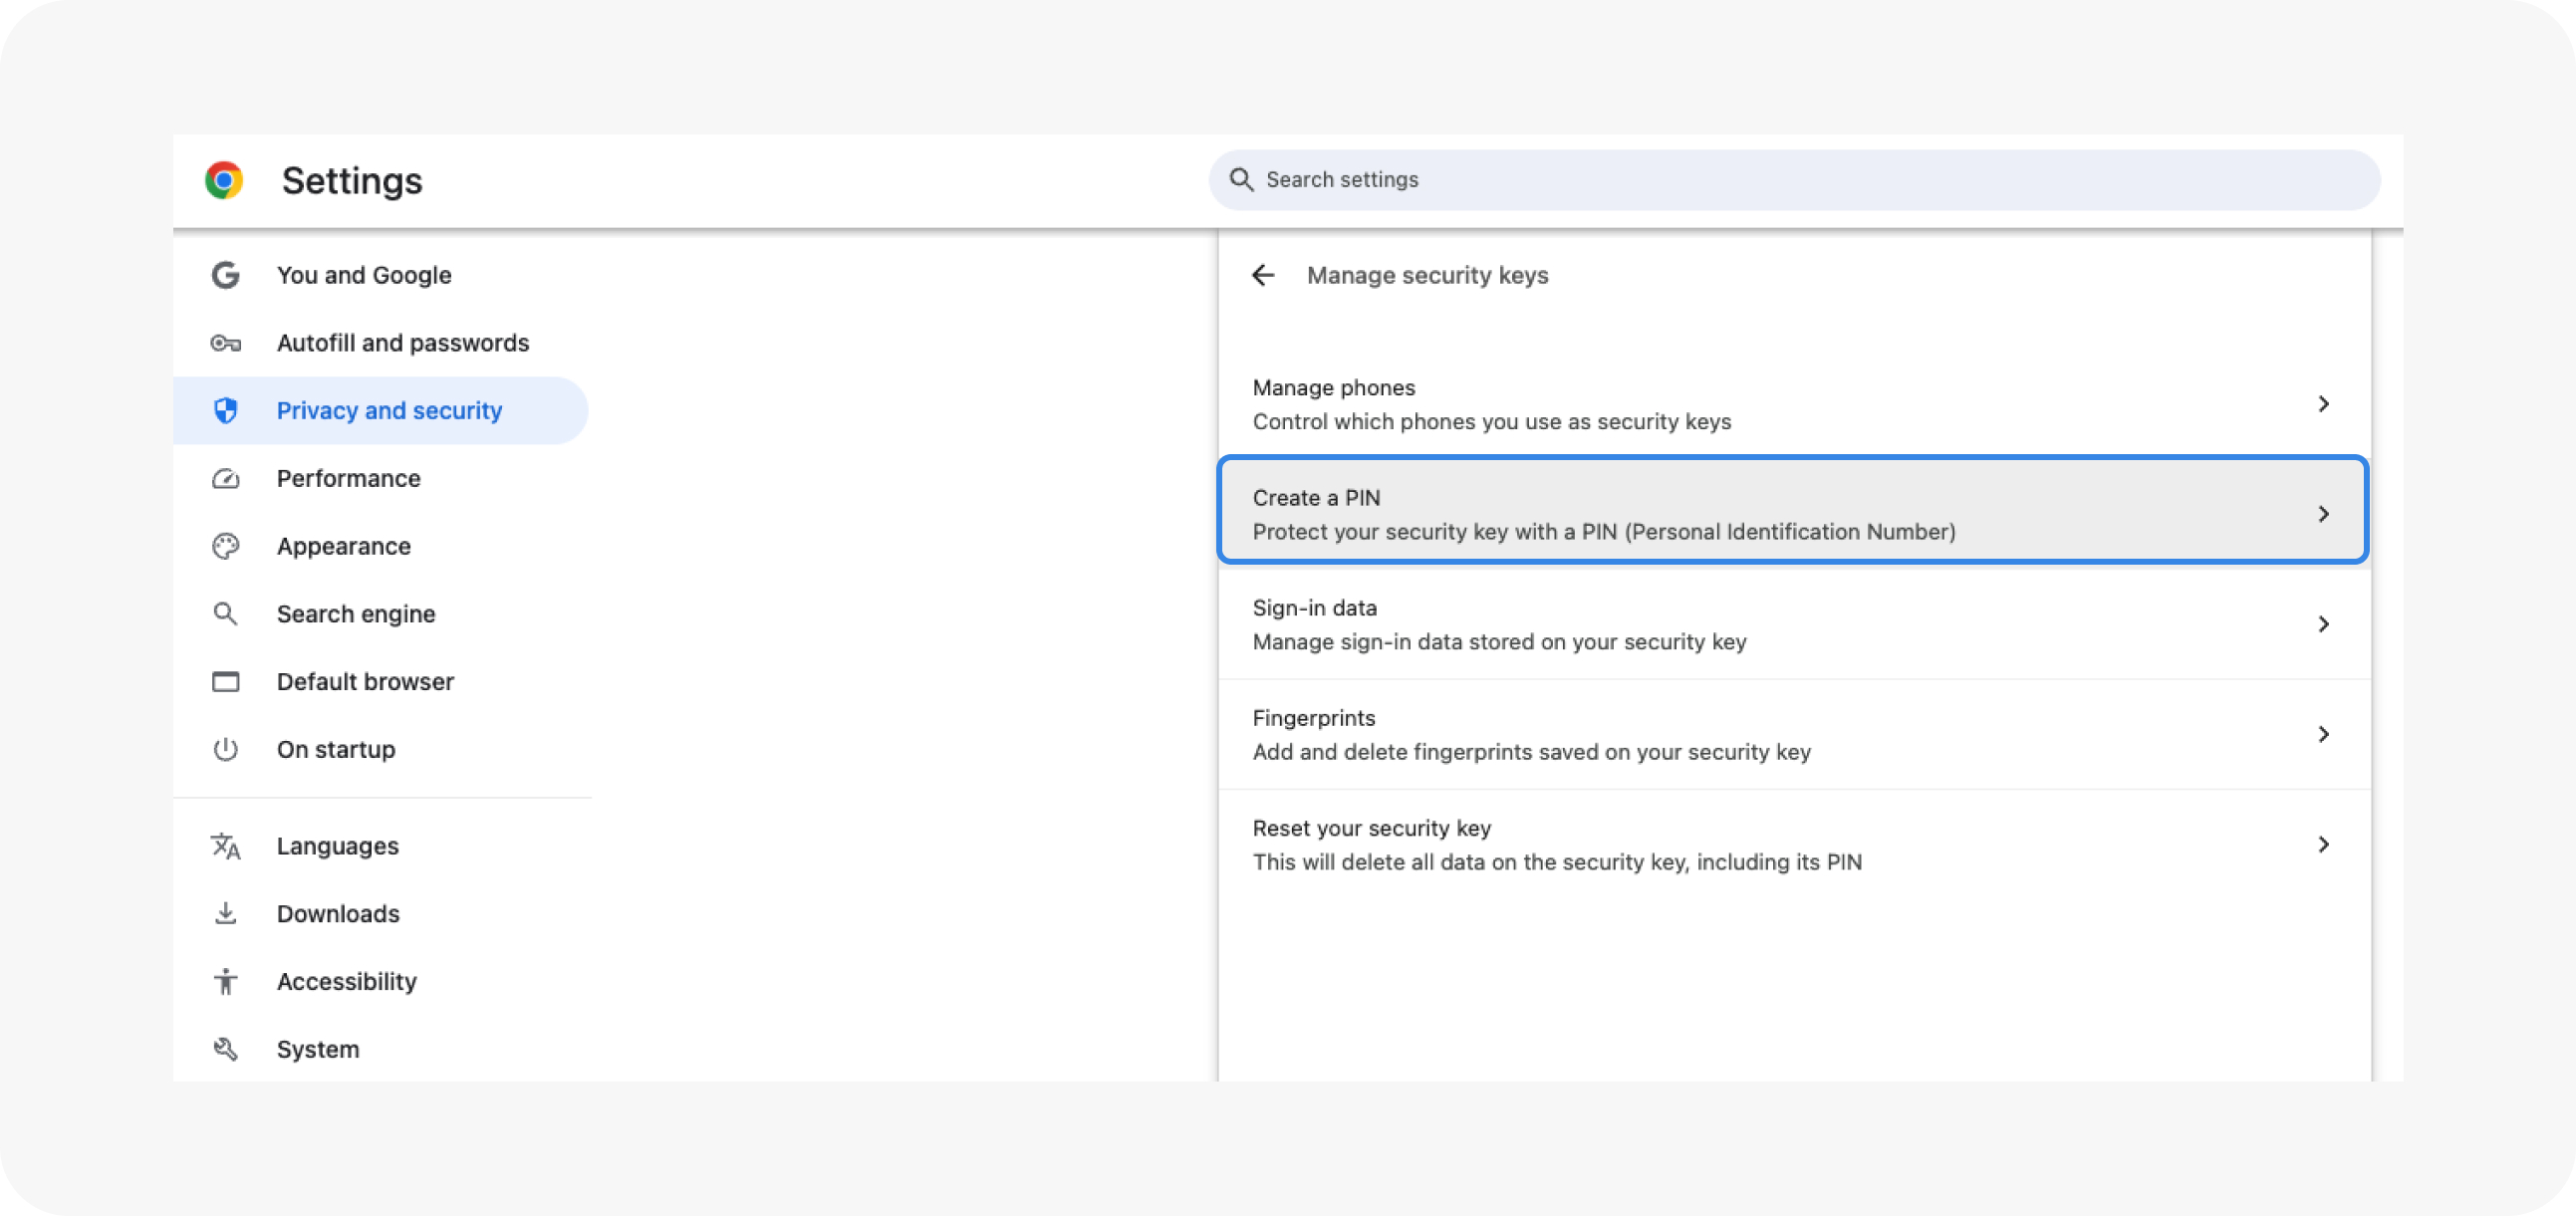
Task: Open Downloads settings page
Action: click(338, 914)
